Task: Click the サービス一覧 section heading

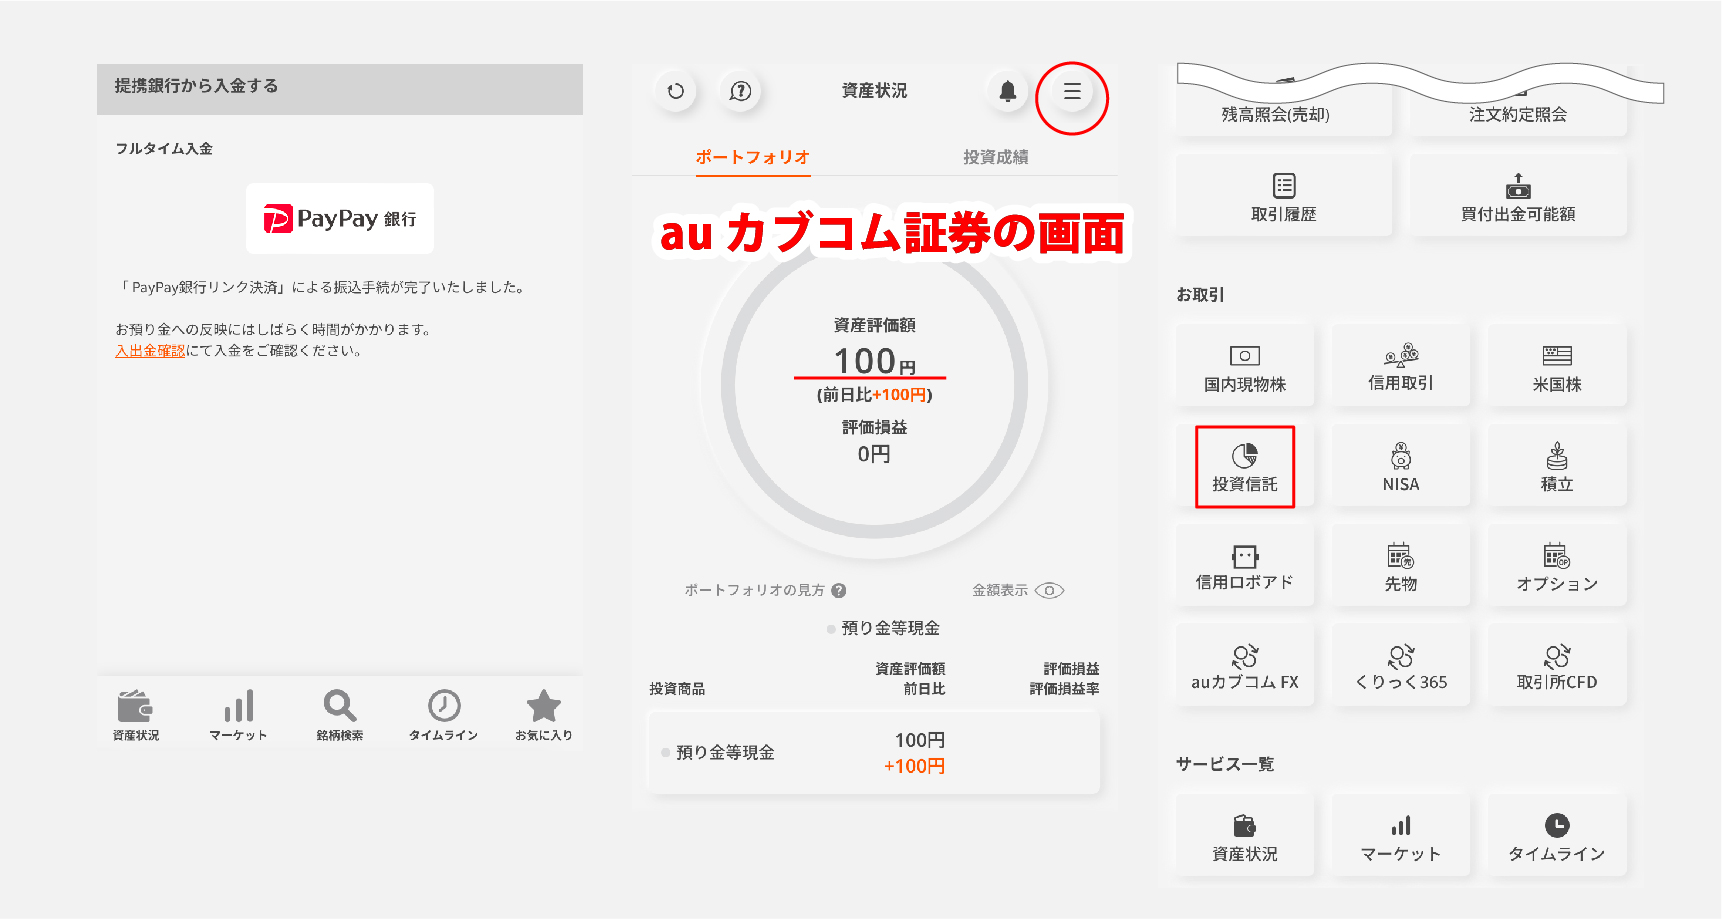Action: [1225, 764]
